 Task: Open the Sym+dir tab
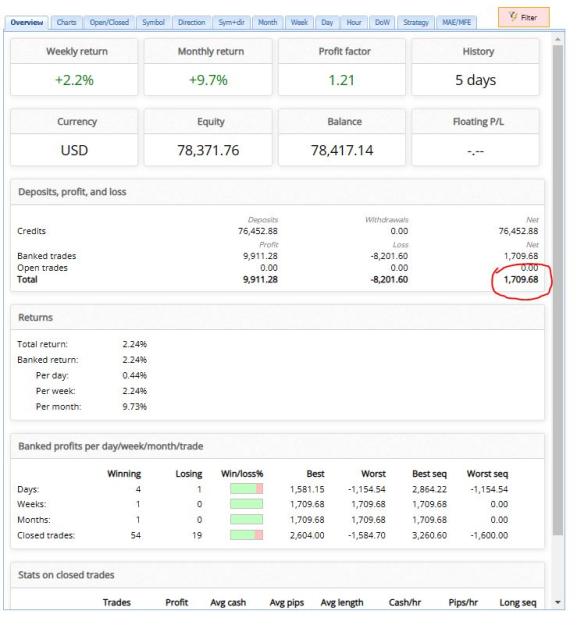(232, 22)
